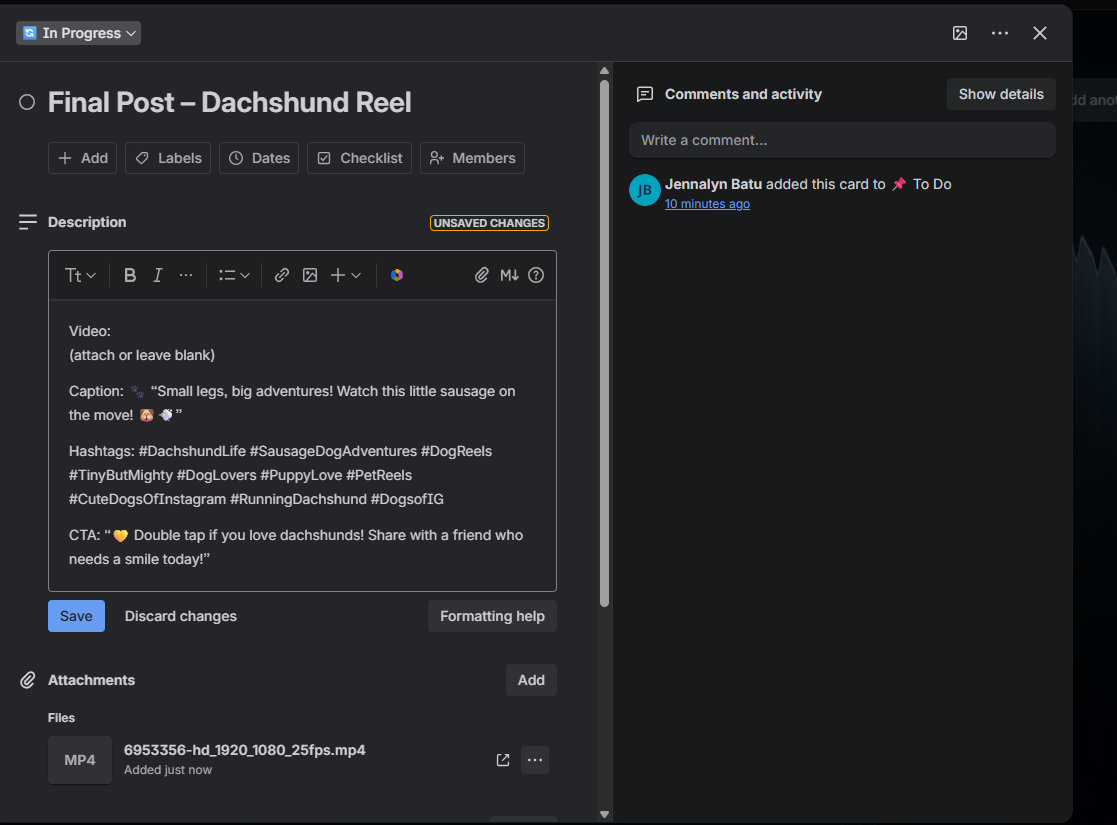The height and width of the screenshot is (825, 1117).
Task: Save the description changes
Action: [x=76, y=616]
